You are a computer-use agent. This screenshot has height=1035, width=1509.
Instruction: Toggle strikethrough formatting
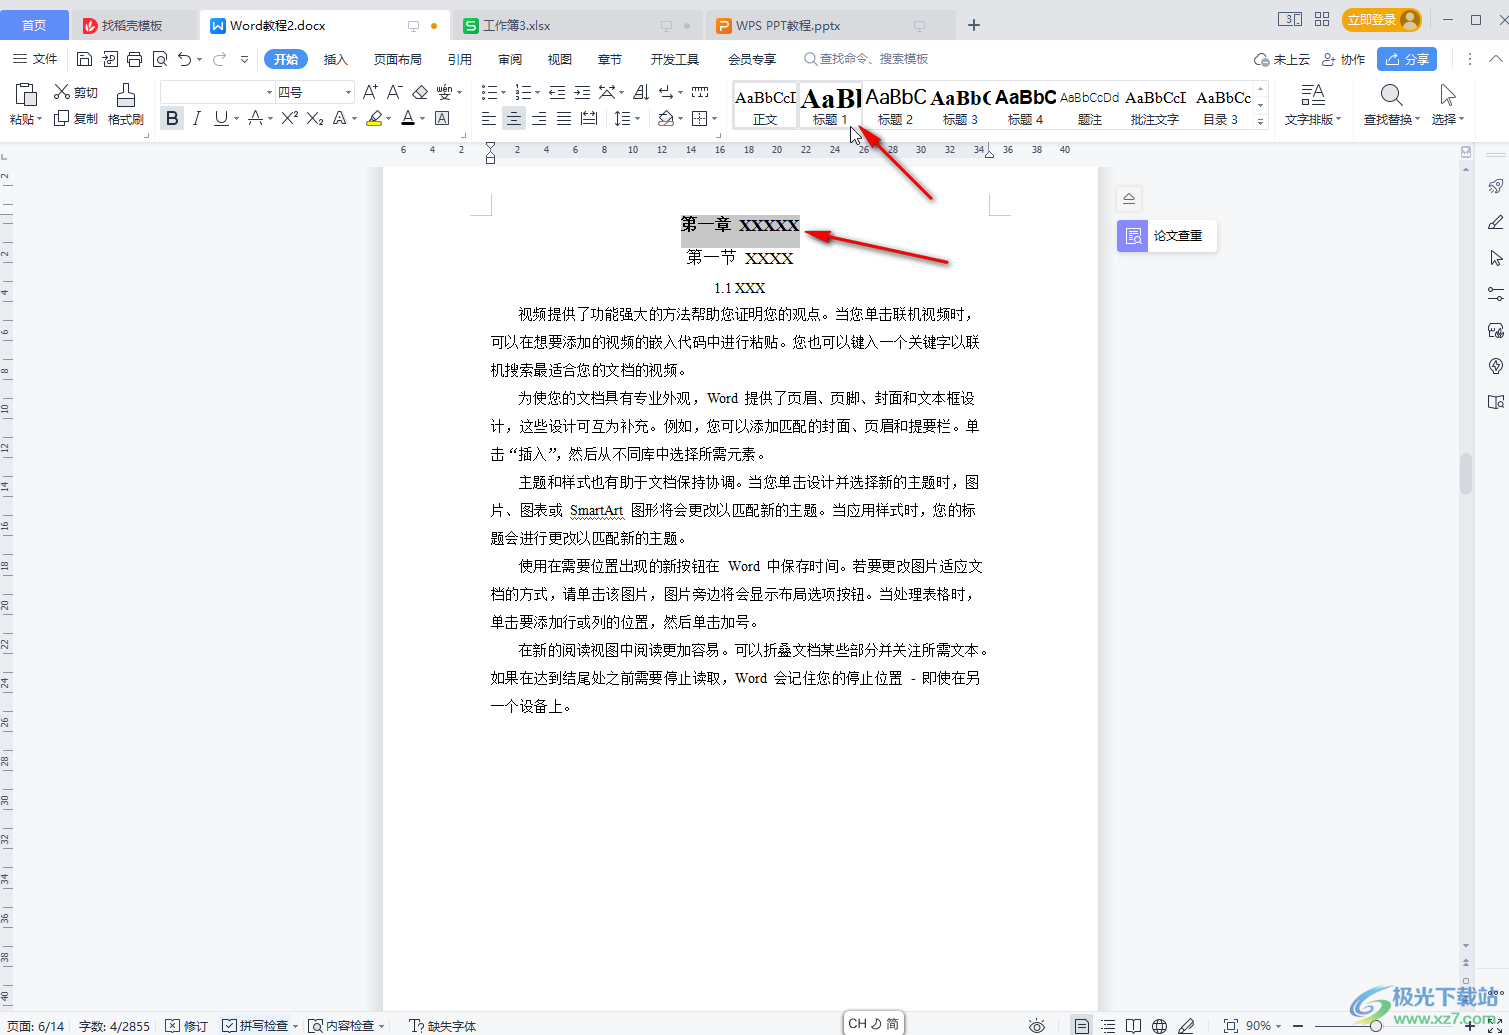[x=255, y=119]
